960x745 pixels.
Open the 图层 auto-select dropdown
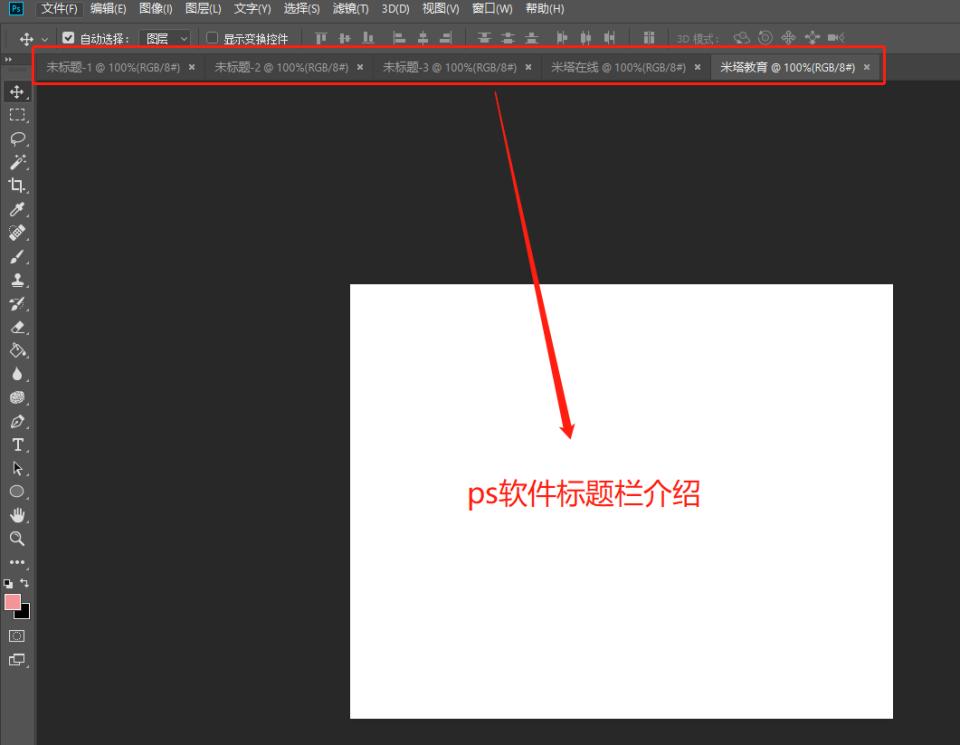163,38
